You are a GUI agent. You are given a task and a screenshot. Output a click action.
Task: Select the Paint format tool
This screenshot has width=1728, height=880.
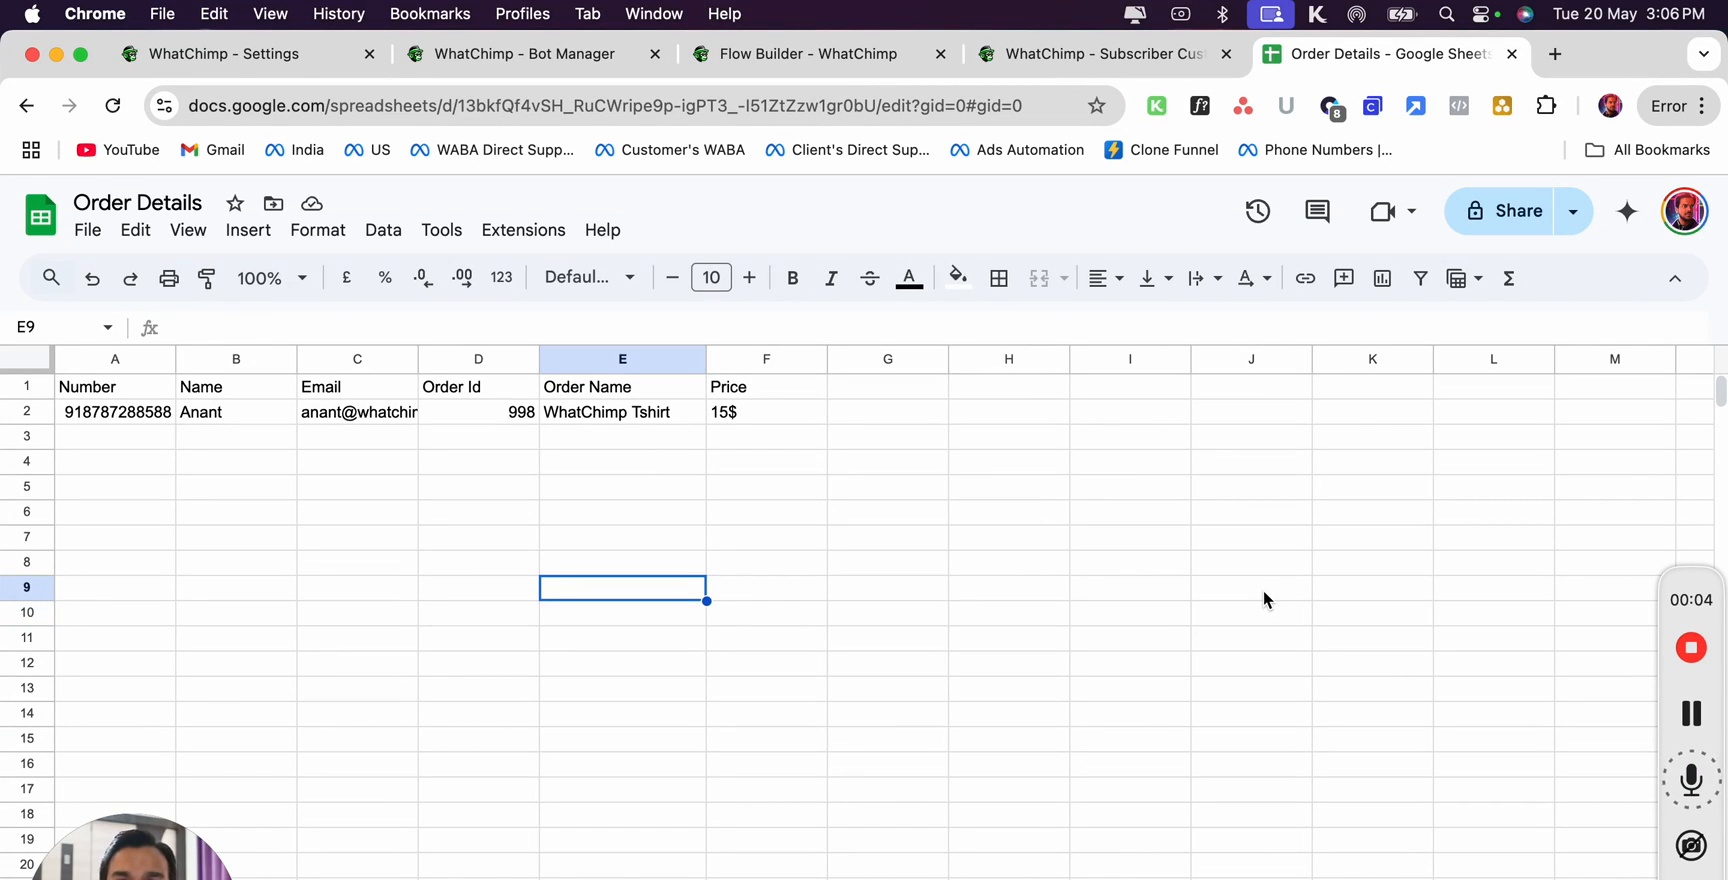[207, 278]
